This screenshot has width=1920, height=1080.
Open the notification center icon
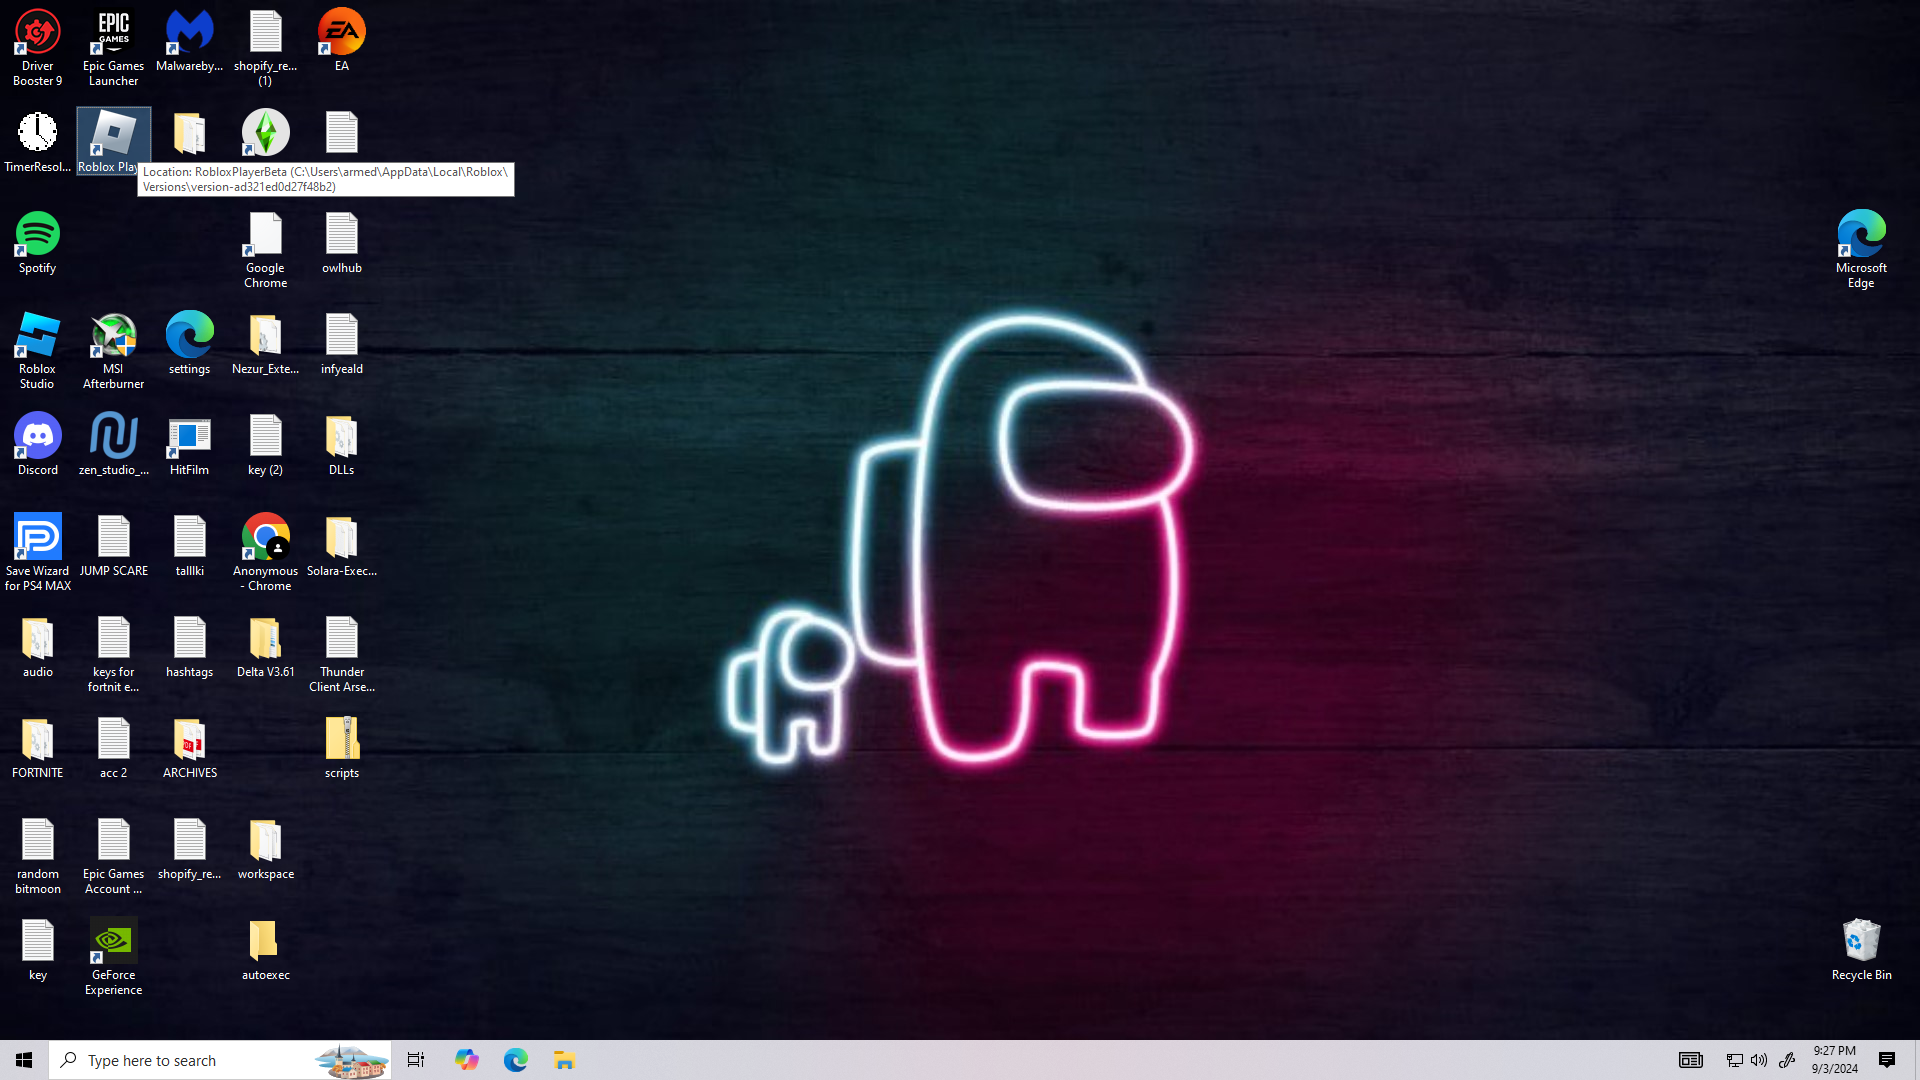(x=1886, y=1060)
